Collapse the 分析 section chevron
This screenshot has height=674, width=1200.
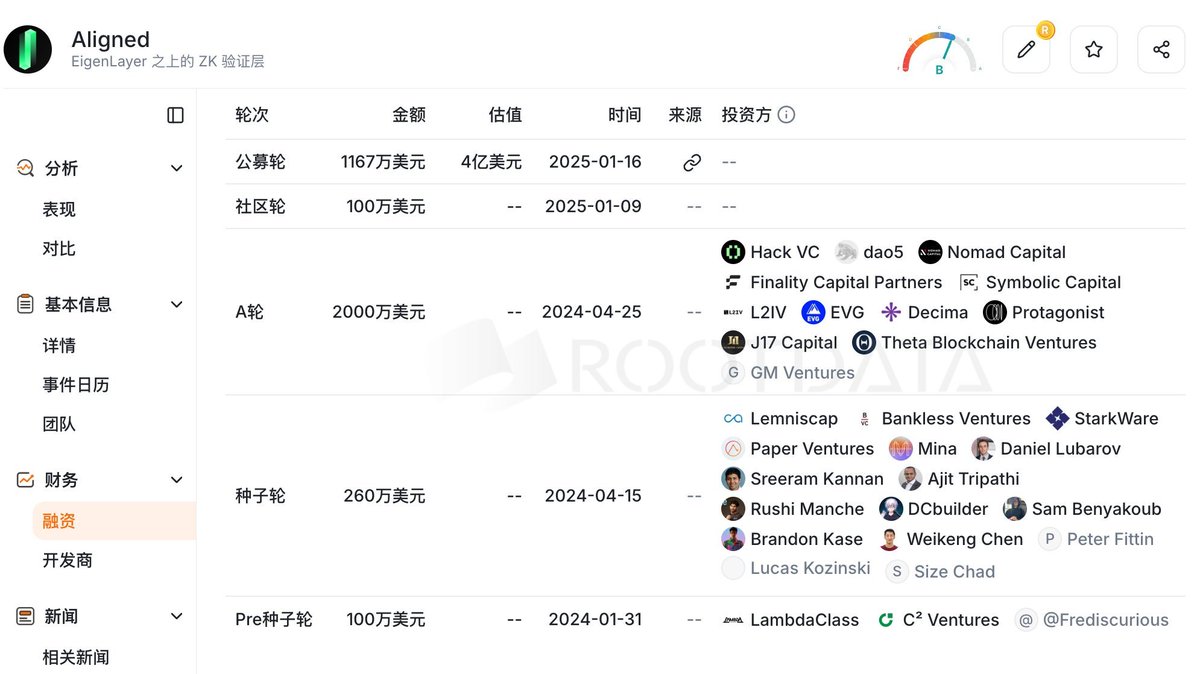point(177,168)
